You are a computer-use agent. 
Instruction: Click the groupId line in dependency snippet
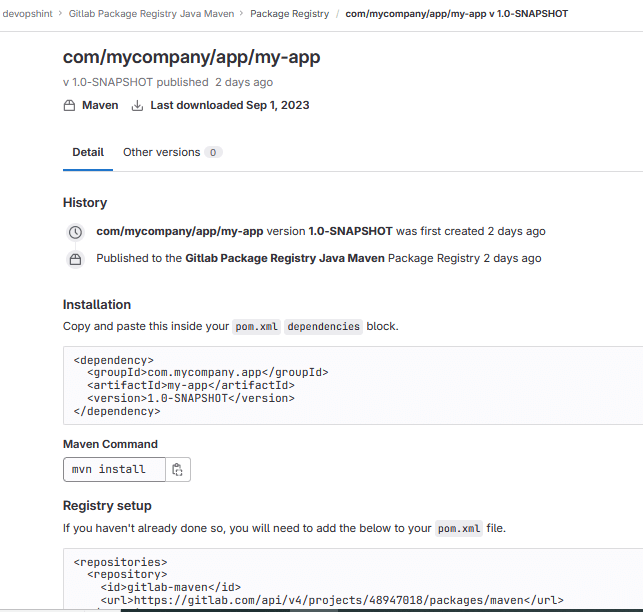207,372
